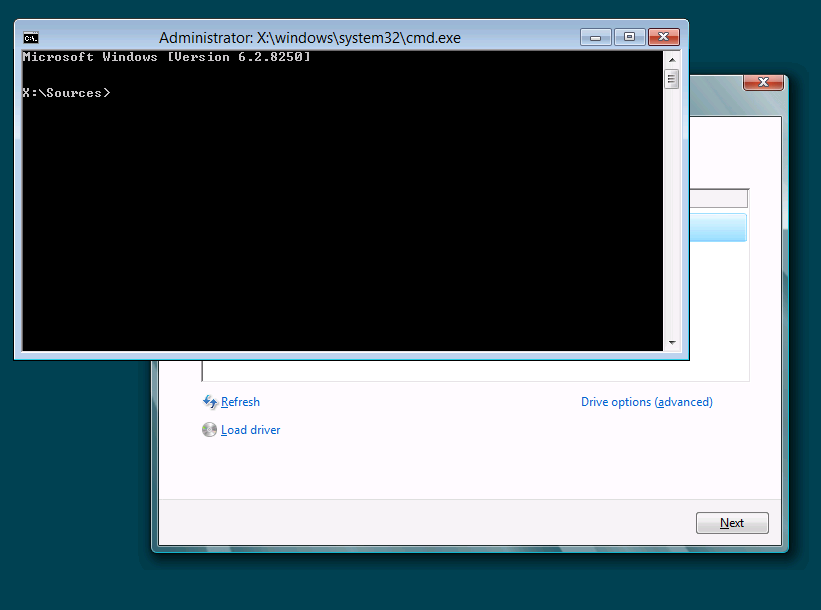Maximize the command prompt window
The image size is (821, 610).
pyautogui.click(x=629, y=37)
